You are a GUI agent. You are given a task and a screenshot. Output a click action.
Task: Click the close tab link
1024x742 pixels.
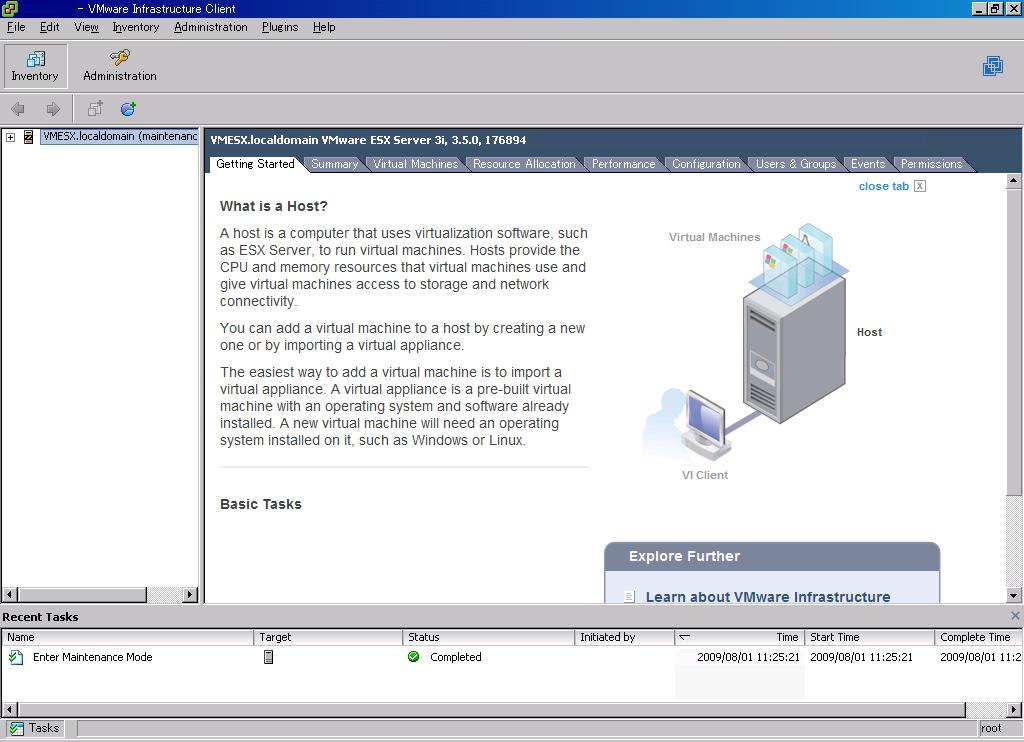pos(884,186)
